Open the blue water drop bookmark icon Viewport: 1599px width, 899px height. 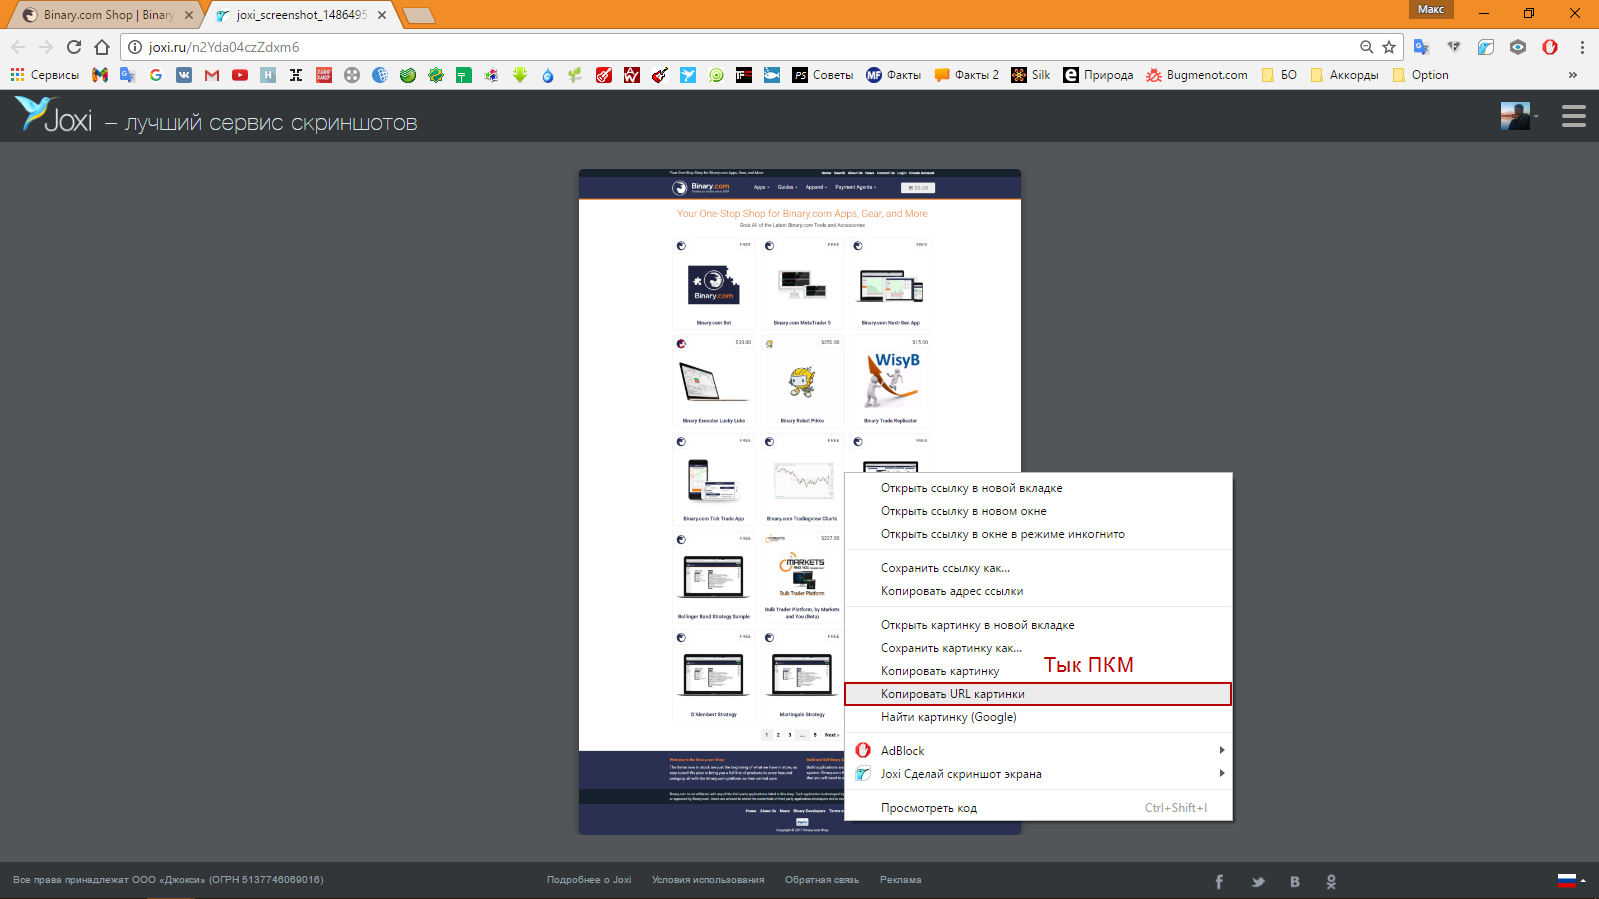(x=548, y=75)
